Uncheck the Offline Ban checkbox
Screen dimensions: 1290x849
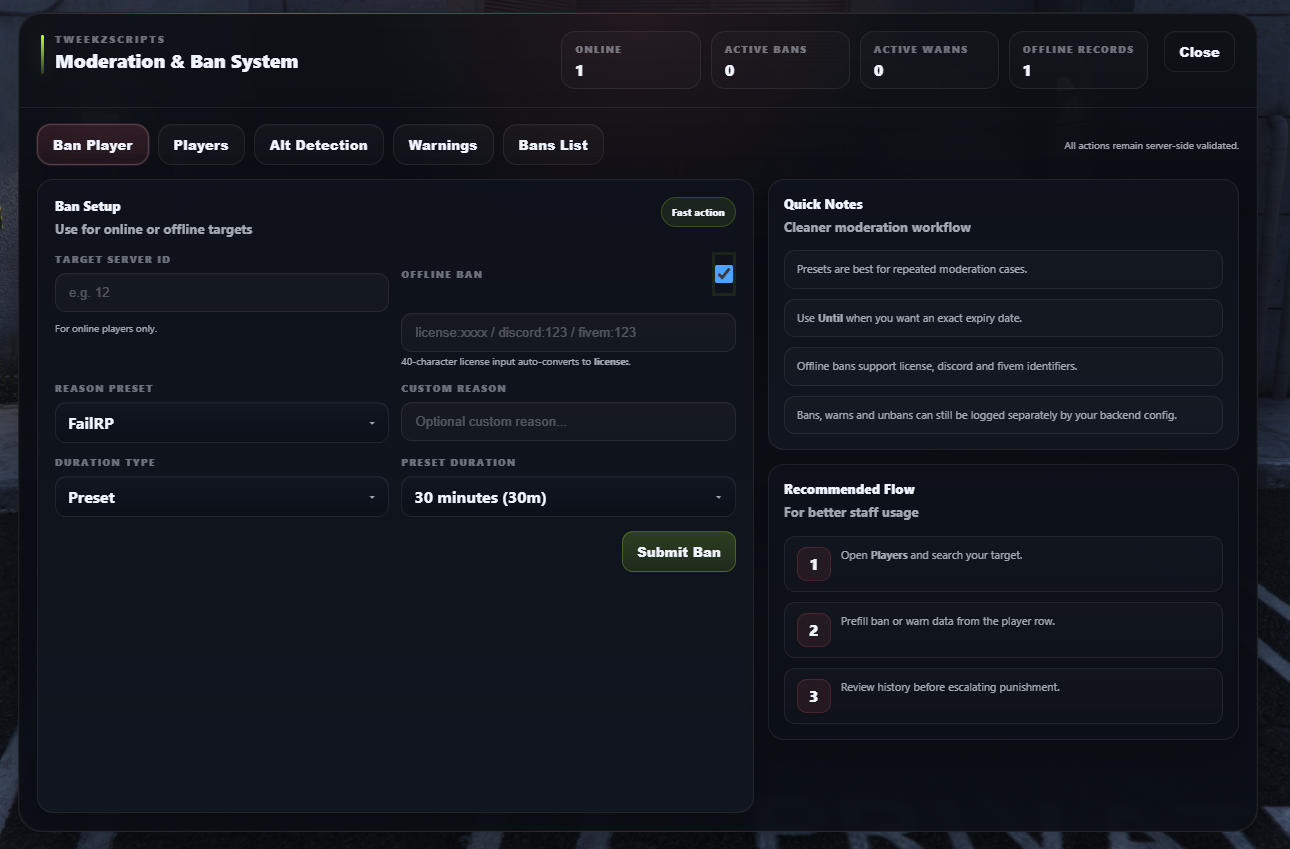(x=724, y=274)
